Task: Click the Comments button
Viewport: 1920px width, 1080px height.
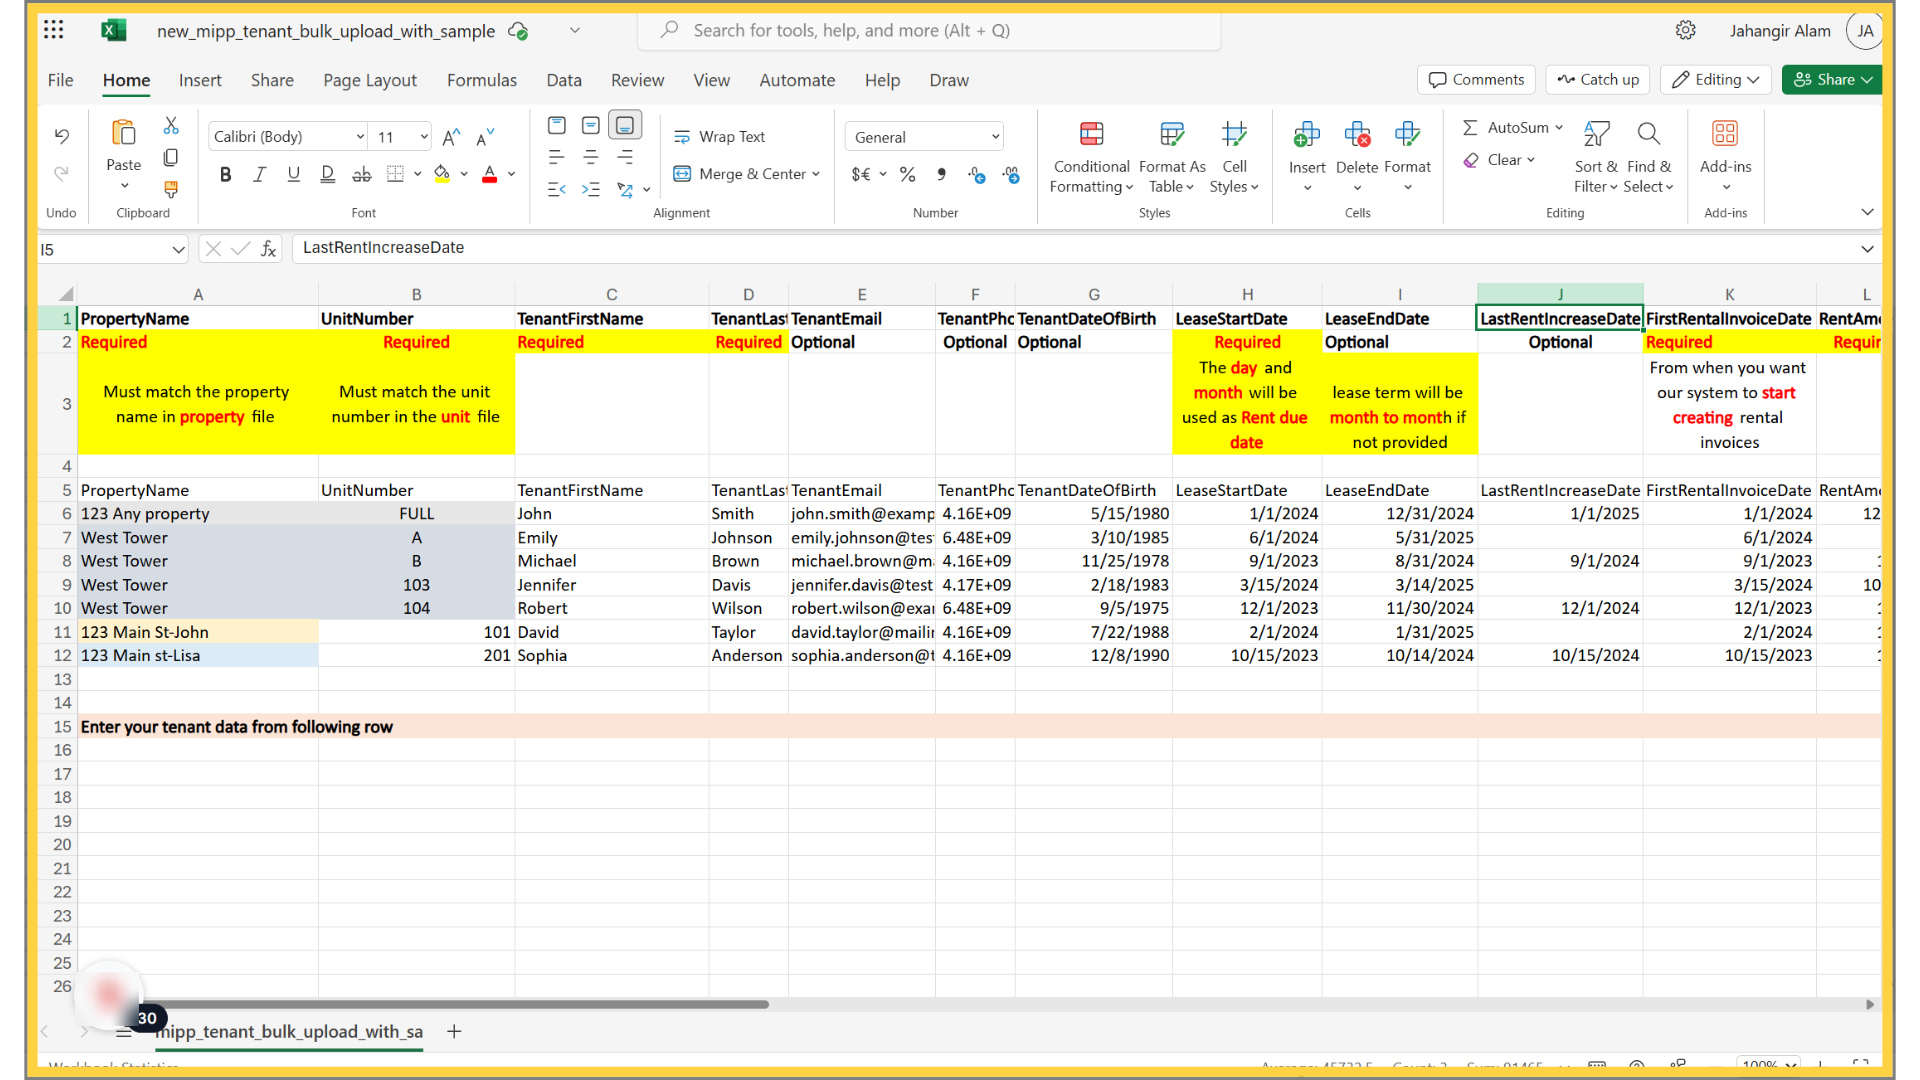Action: click(x=1477, y=80)
